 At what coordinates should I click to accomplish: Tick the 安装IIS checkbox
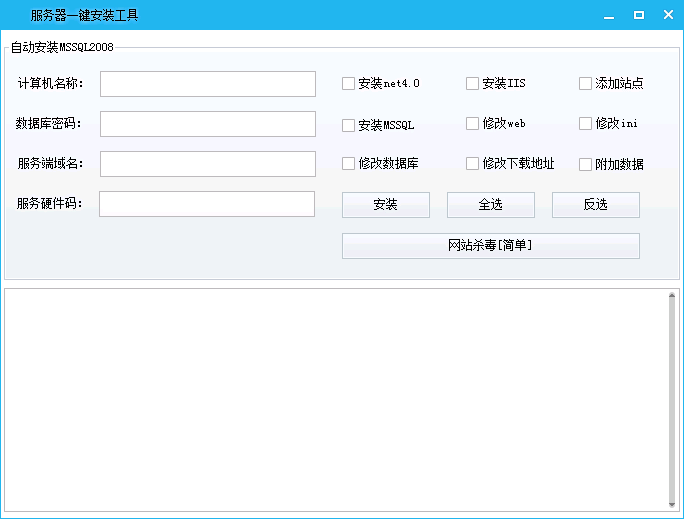pos(473,84)
